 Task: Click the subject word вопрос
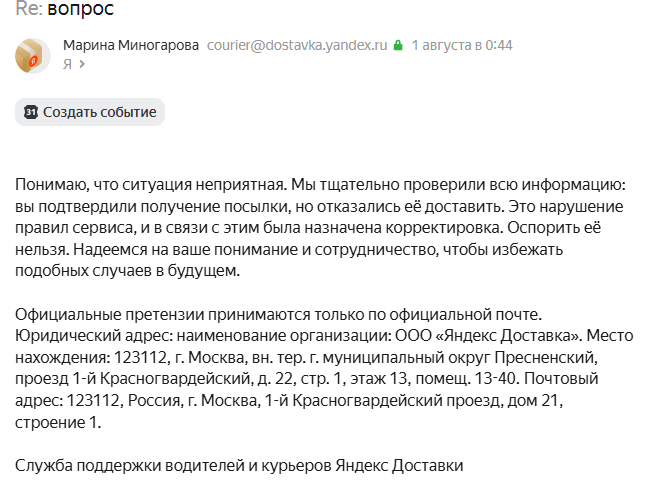(x=81, y=8)
